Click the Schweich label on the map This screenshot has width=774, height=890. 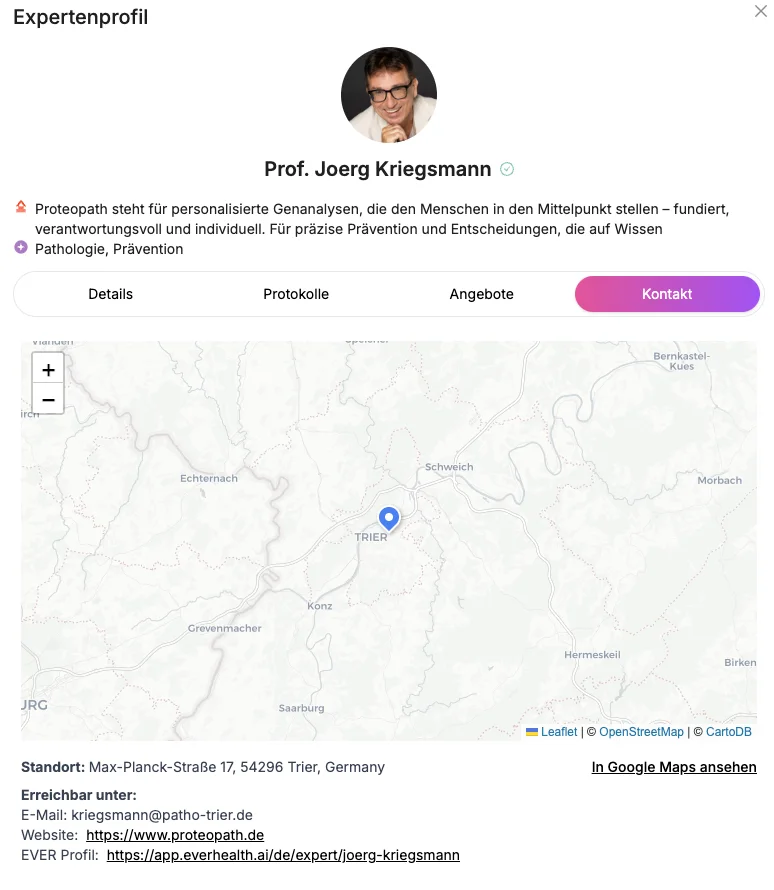pyautogui.click(x=449, y=467)
